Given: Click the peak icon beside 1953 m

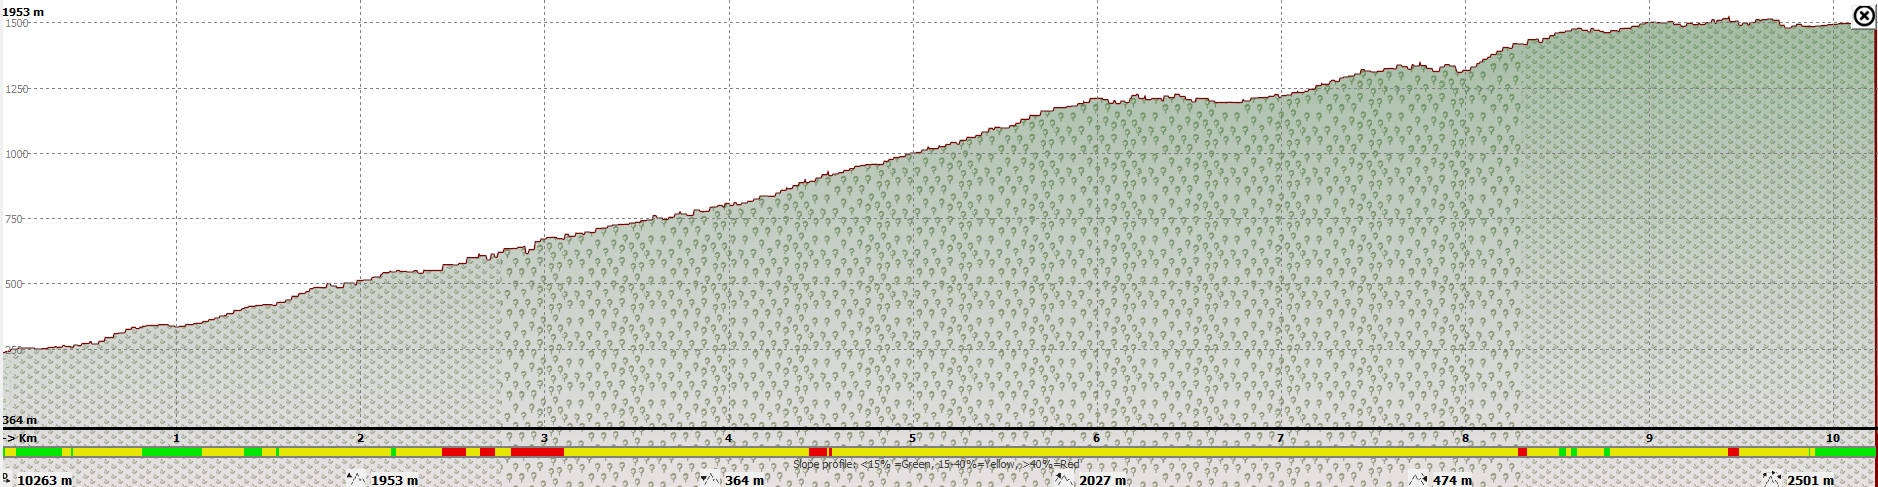Looking at the screenshot, I should point(355,479).
